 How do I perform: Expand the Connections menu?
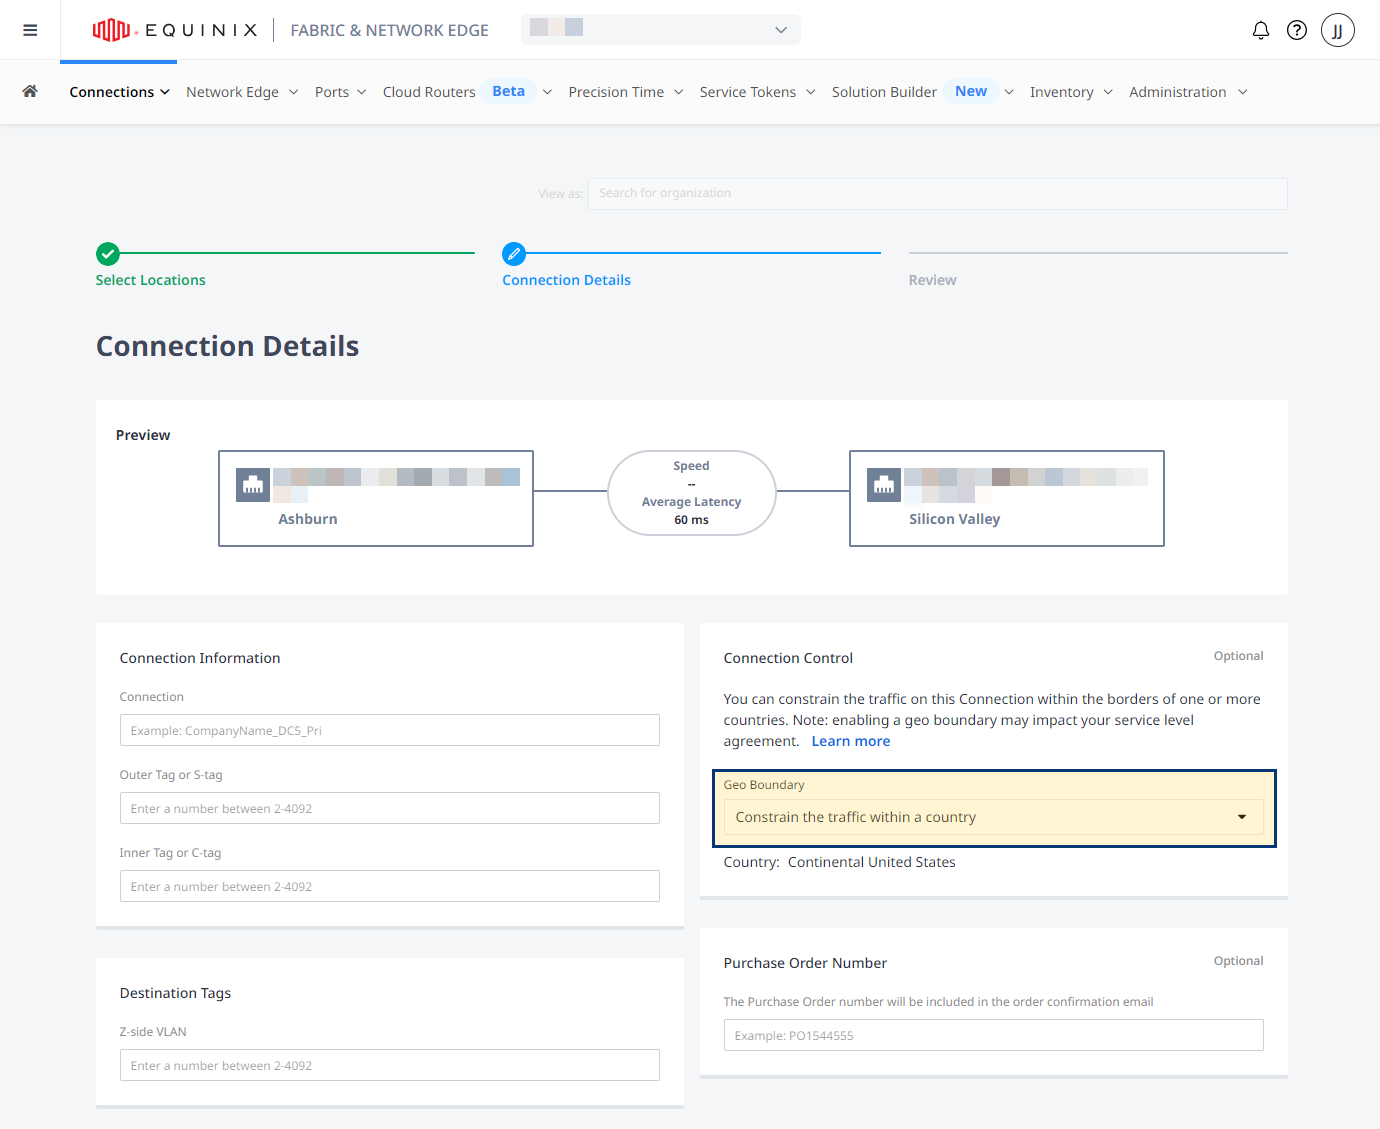[119, 92]
